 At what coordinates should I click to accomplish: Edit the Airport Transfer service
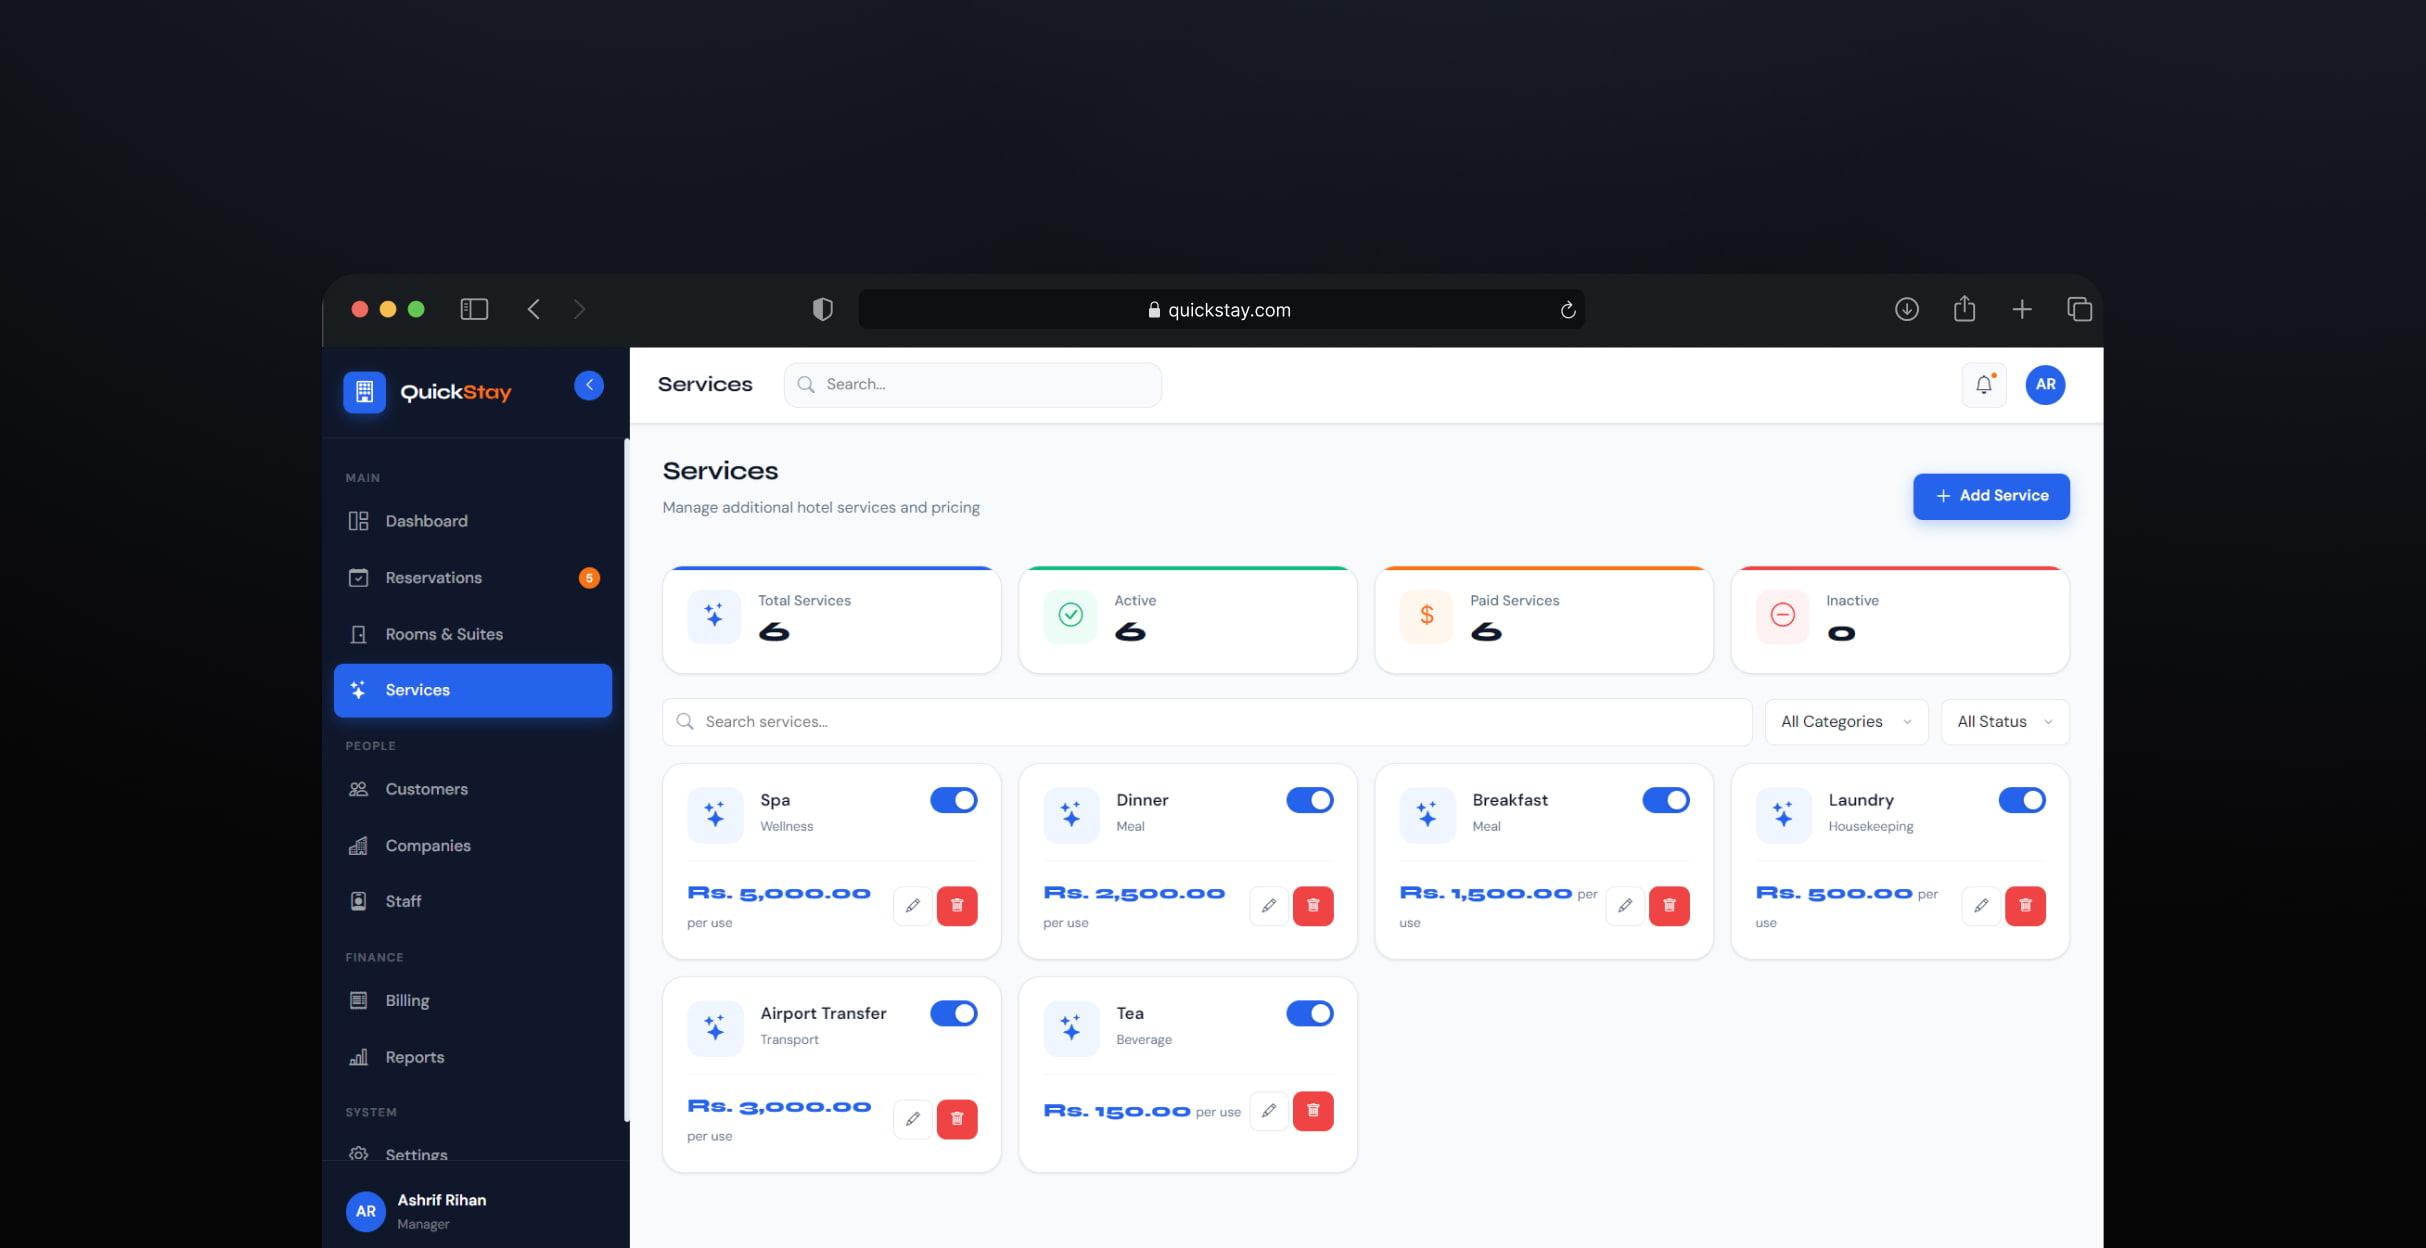point(913,1119)
